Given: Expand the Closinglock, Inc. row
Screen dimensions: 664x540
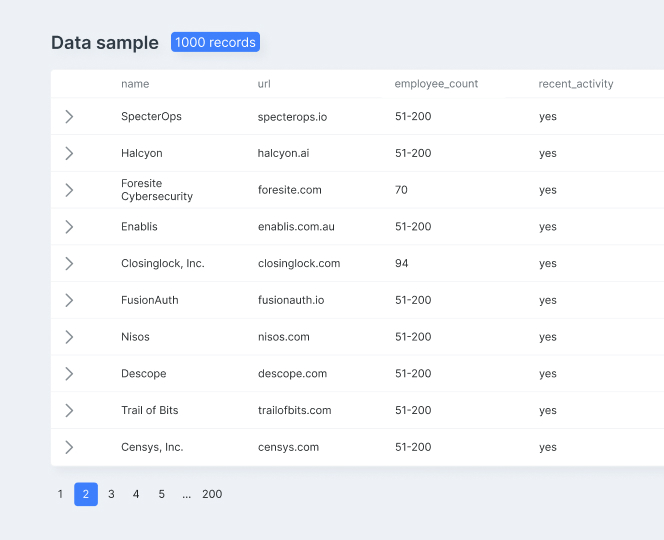Looking at the screenshot, I should 69,263.
